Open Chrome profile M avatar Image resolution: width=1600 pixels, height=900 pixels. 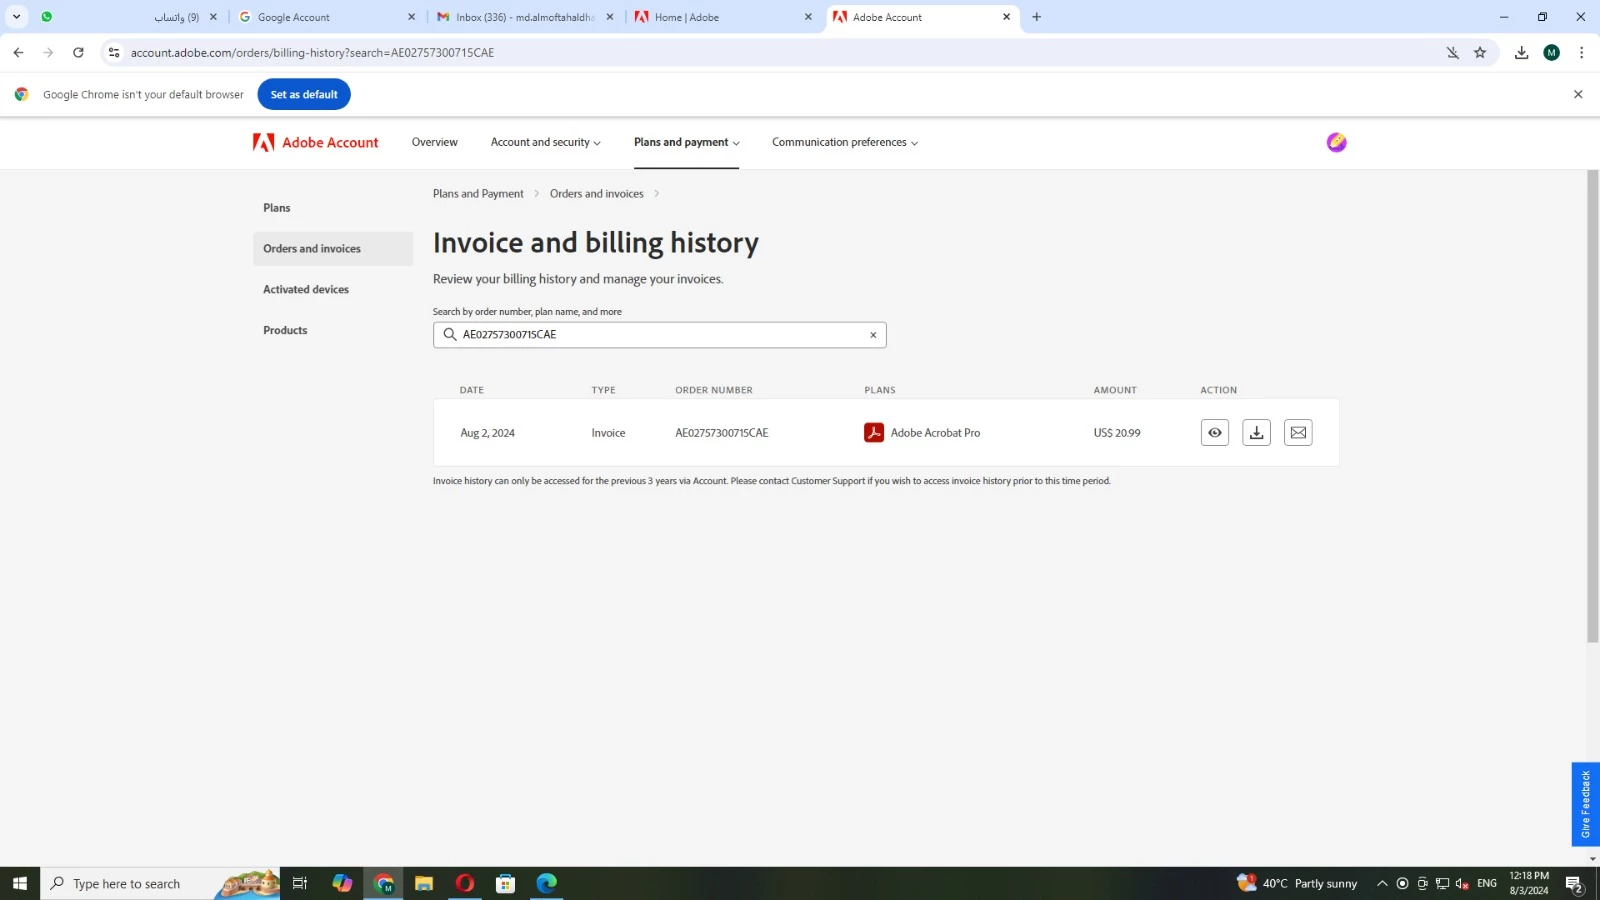(x=1551, y=53)
